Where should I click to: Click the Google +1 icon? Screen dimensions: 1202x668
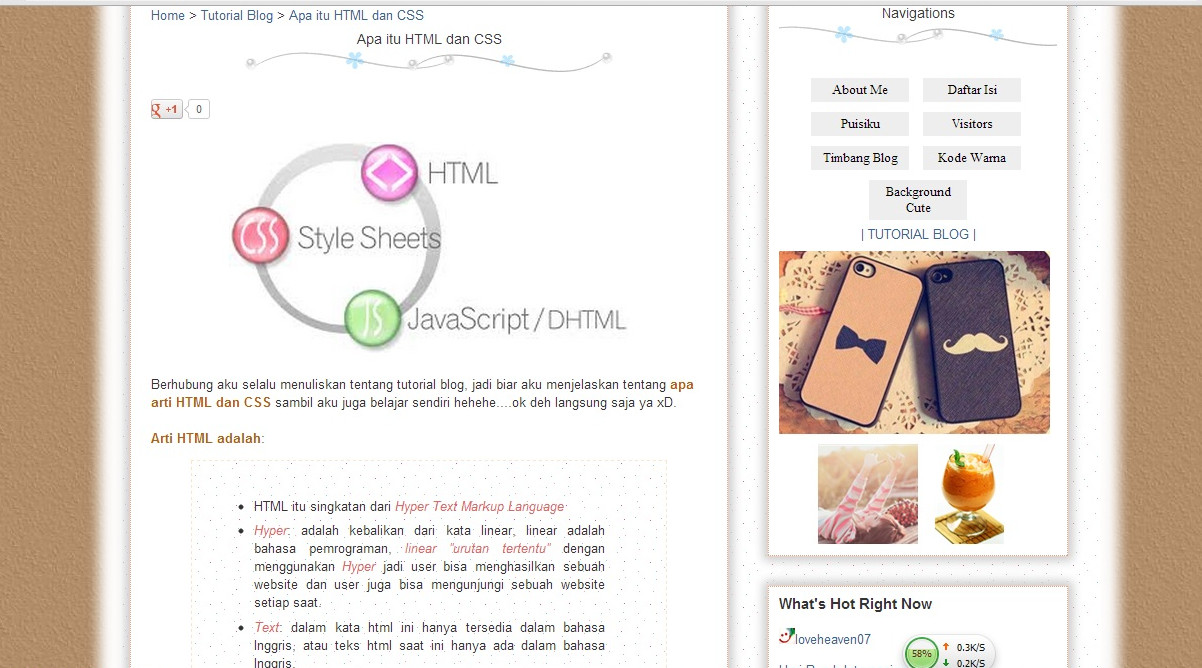(x=165, y=109)
